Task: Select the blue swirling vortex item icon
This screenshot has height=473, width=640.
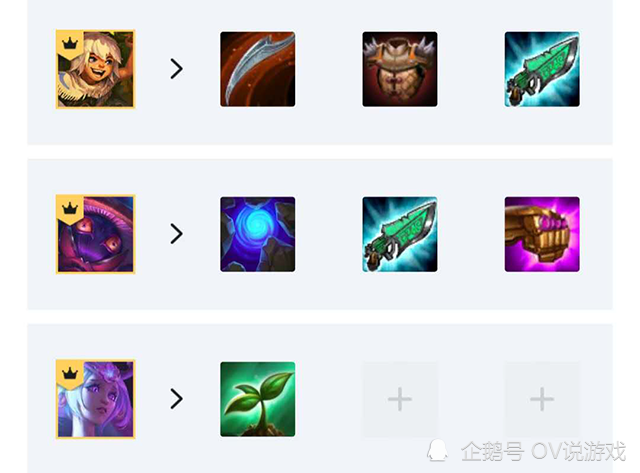Action: (x=258, y=234)
